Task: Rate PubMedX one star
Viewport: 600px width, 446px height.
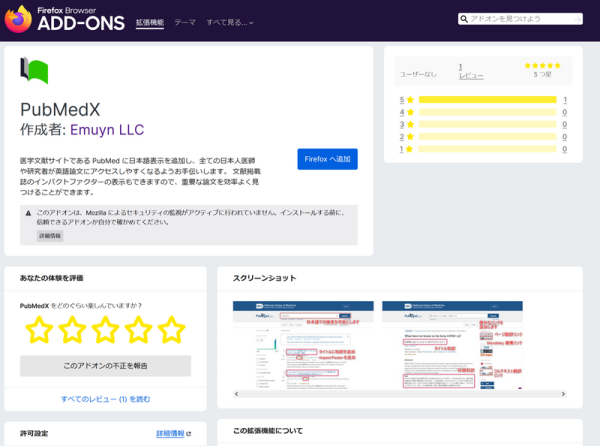Action: click(39, 330)
